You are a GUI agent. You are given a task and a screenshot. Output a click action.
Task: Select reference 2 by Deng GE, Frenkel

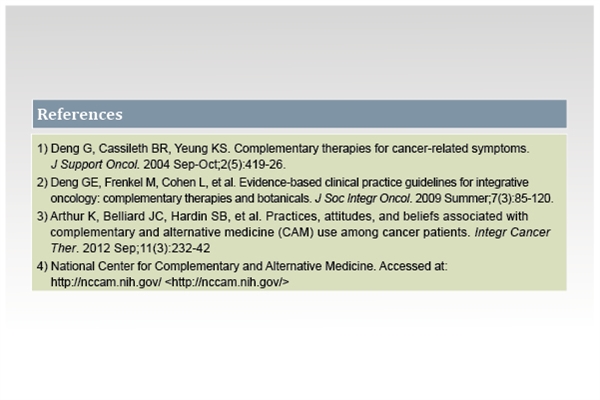[x=295, y=190]
